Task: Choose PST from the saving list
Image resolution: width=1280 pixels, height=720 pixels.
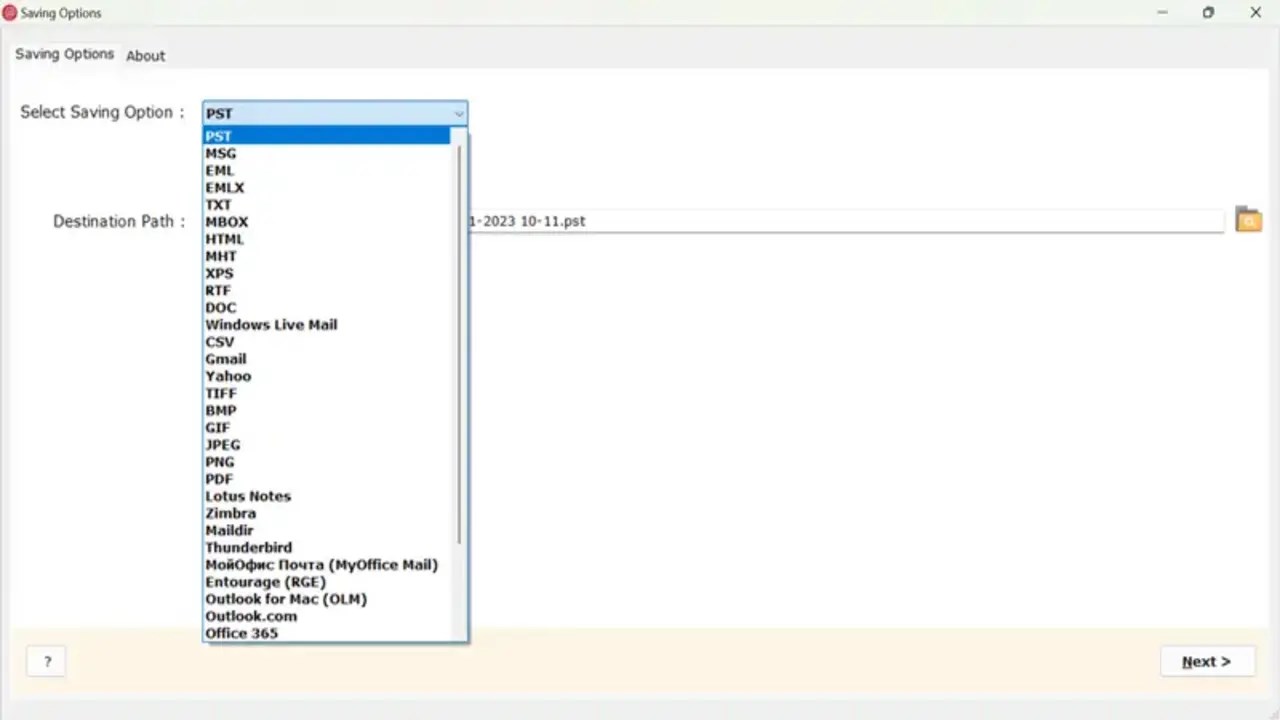Action: 327,136
